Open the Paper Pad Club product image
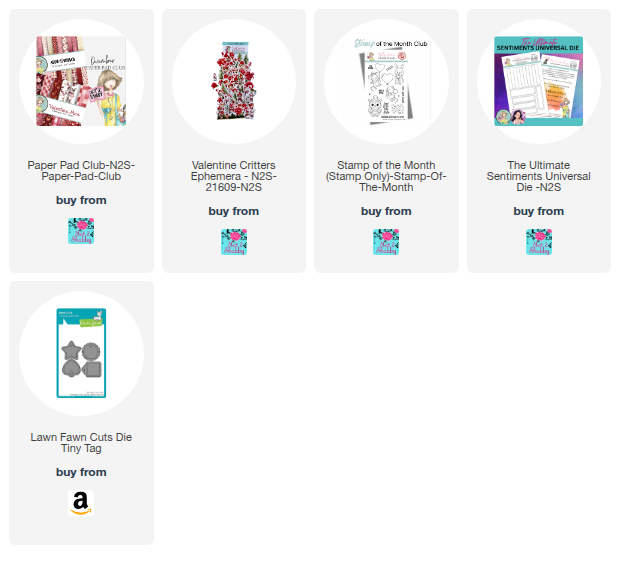The height and width of the screenshot is (566, 620). (81, 81)
